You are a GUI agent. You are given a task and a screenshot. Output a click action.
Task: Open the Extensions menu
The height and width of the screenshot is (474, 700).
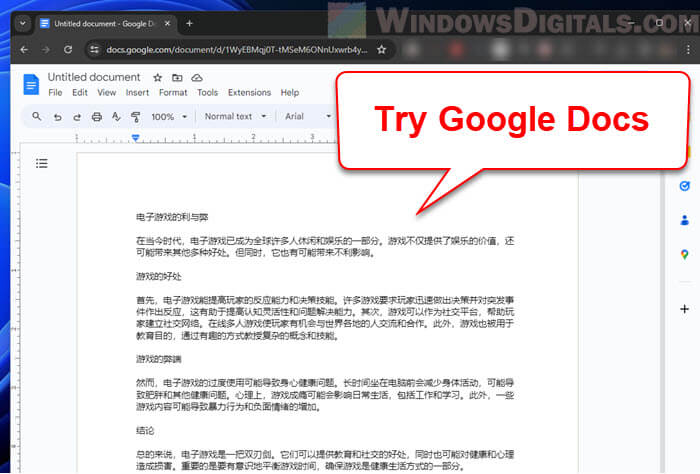[x=250, y=93]
